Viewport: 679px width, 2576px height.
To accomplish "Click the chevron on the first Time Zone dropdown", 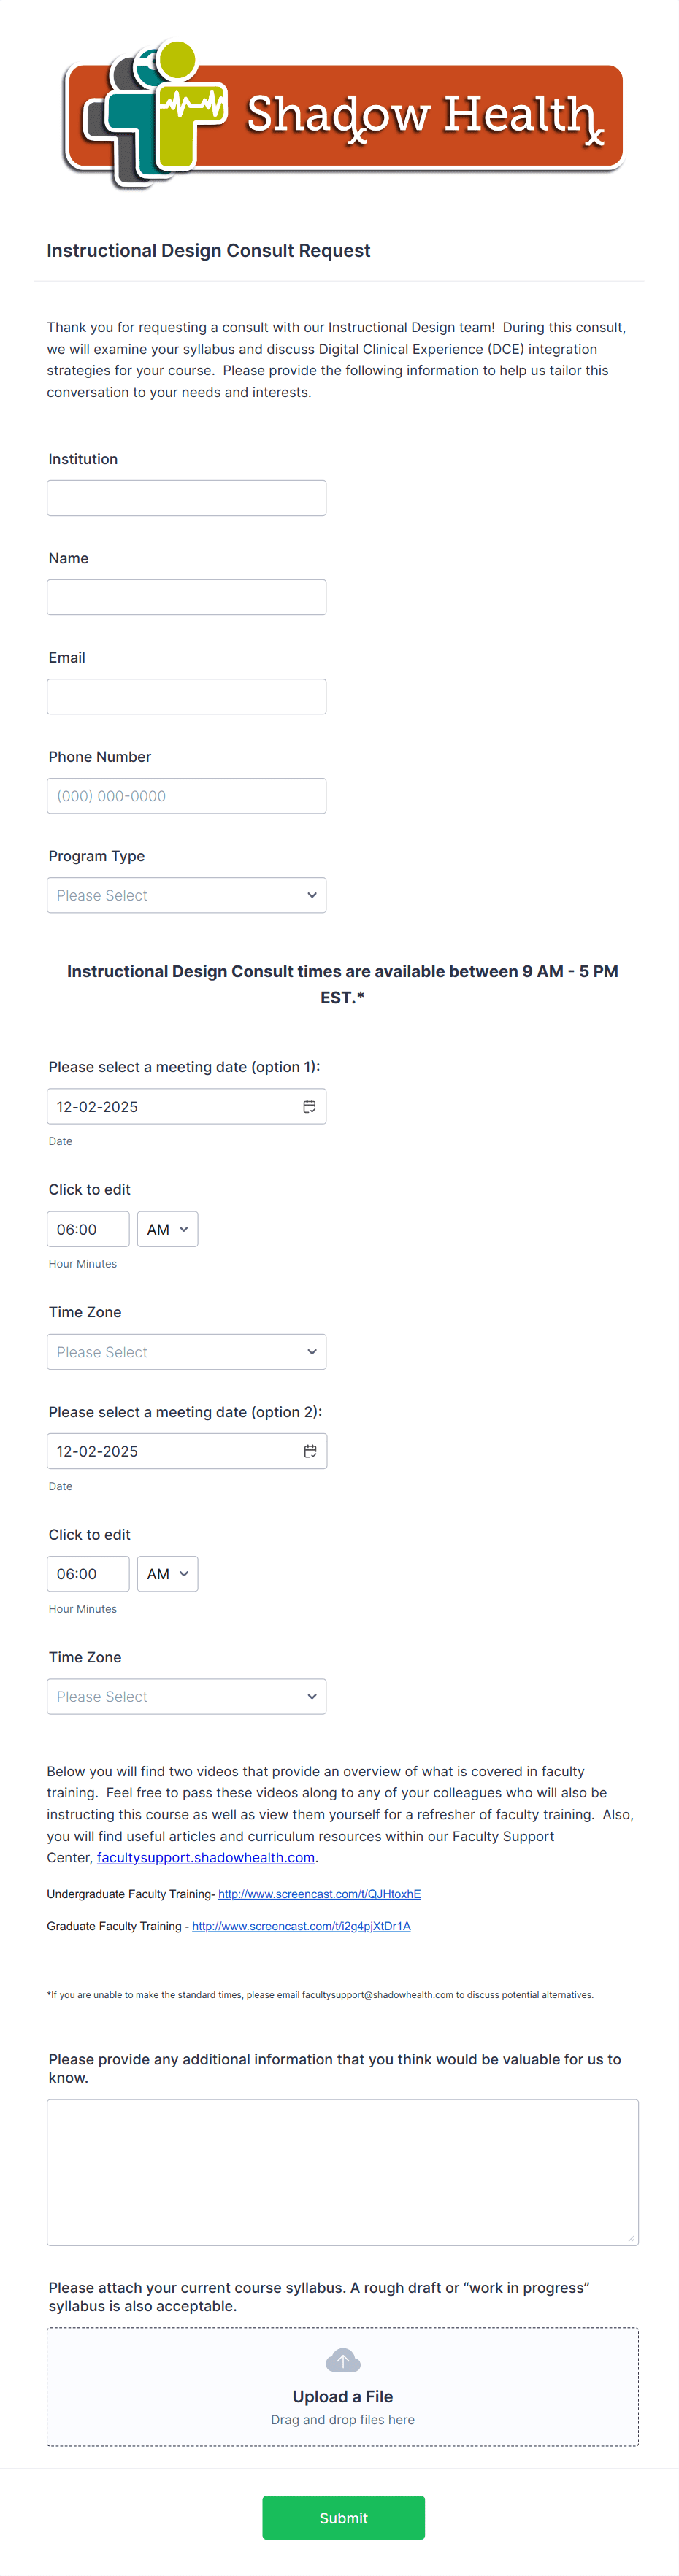I will tap(312, 1351).
